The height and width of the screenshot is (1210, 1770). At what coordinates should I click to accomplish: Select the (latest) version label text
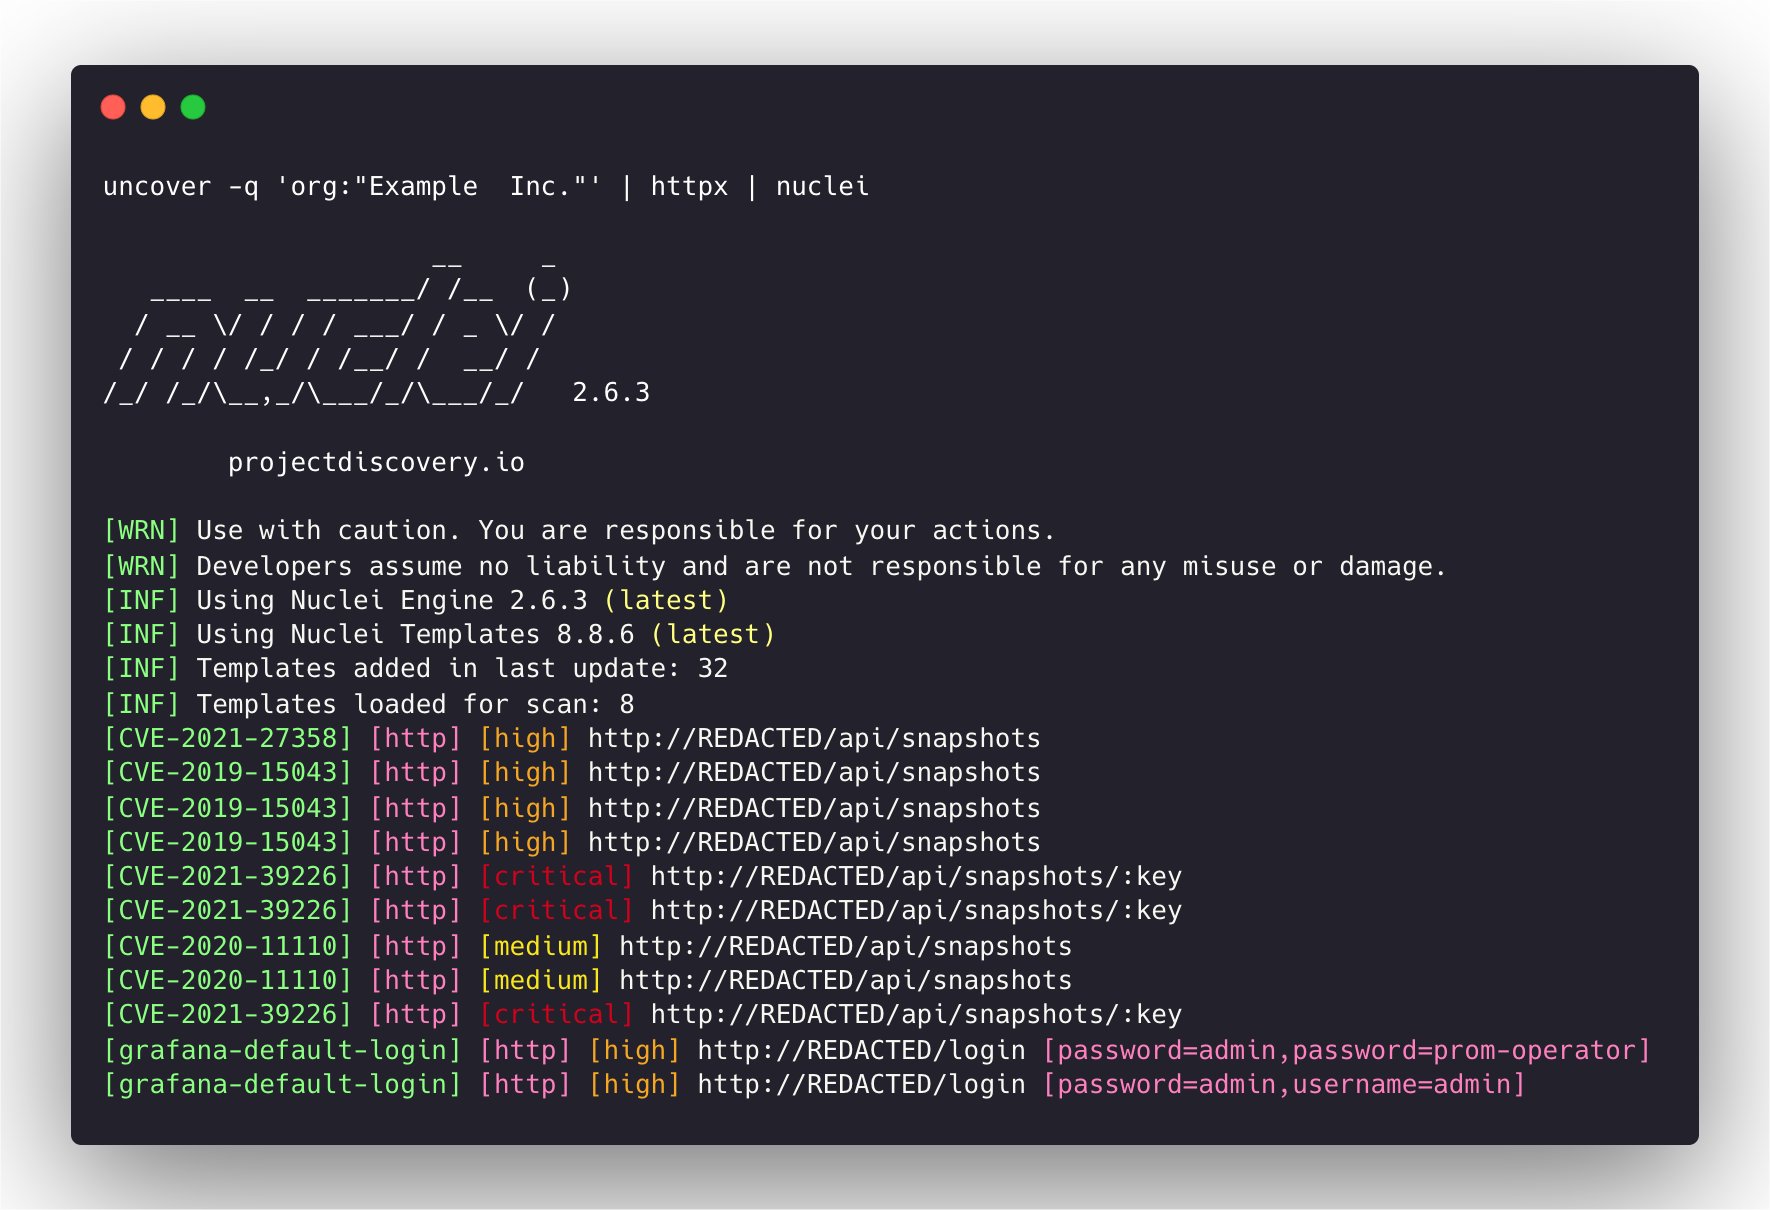(x=668, y=600)
